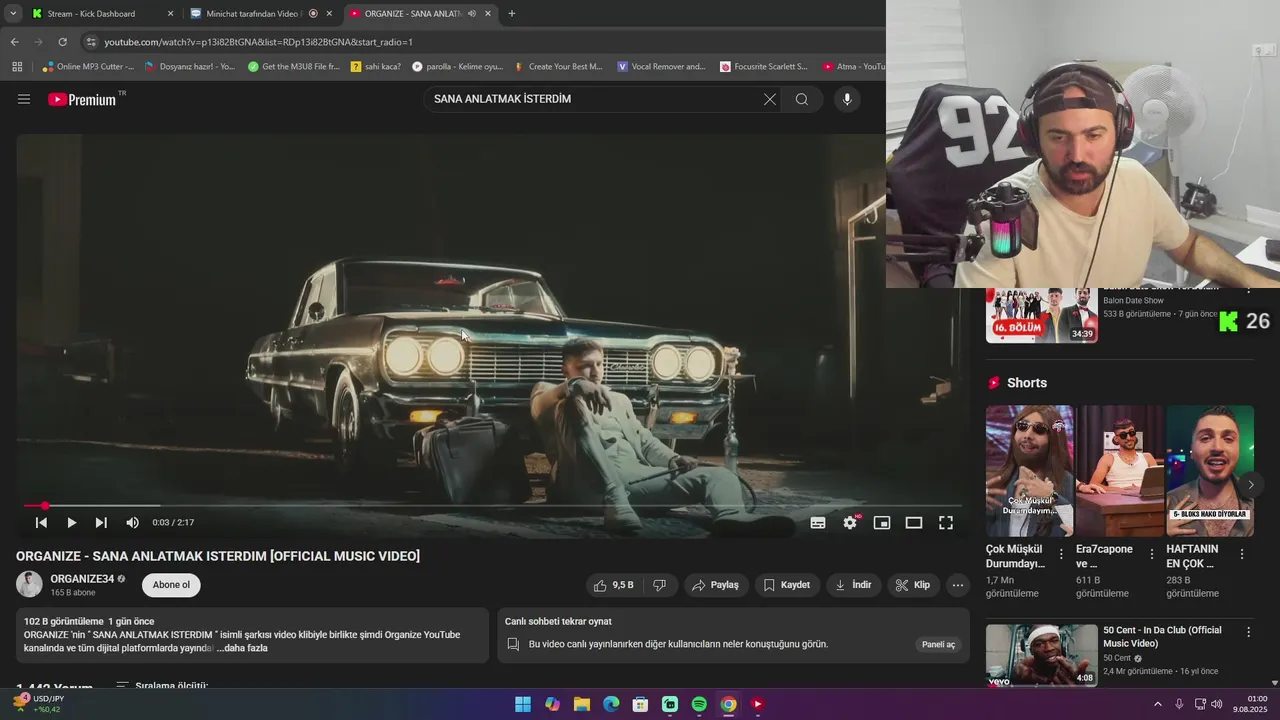Skip to the next video

coord(101,523)
